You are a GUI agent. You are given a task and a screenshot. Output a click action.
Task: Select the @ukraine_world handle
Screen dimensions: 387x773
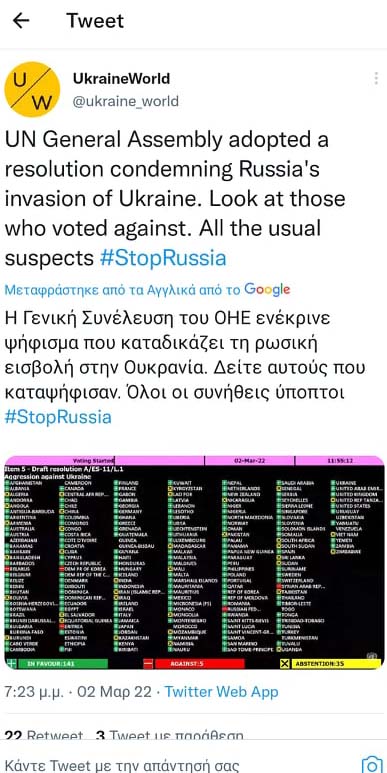(126, 101)
